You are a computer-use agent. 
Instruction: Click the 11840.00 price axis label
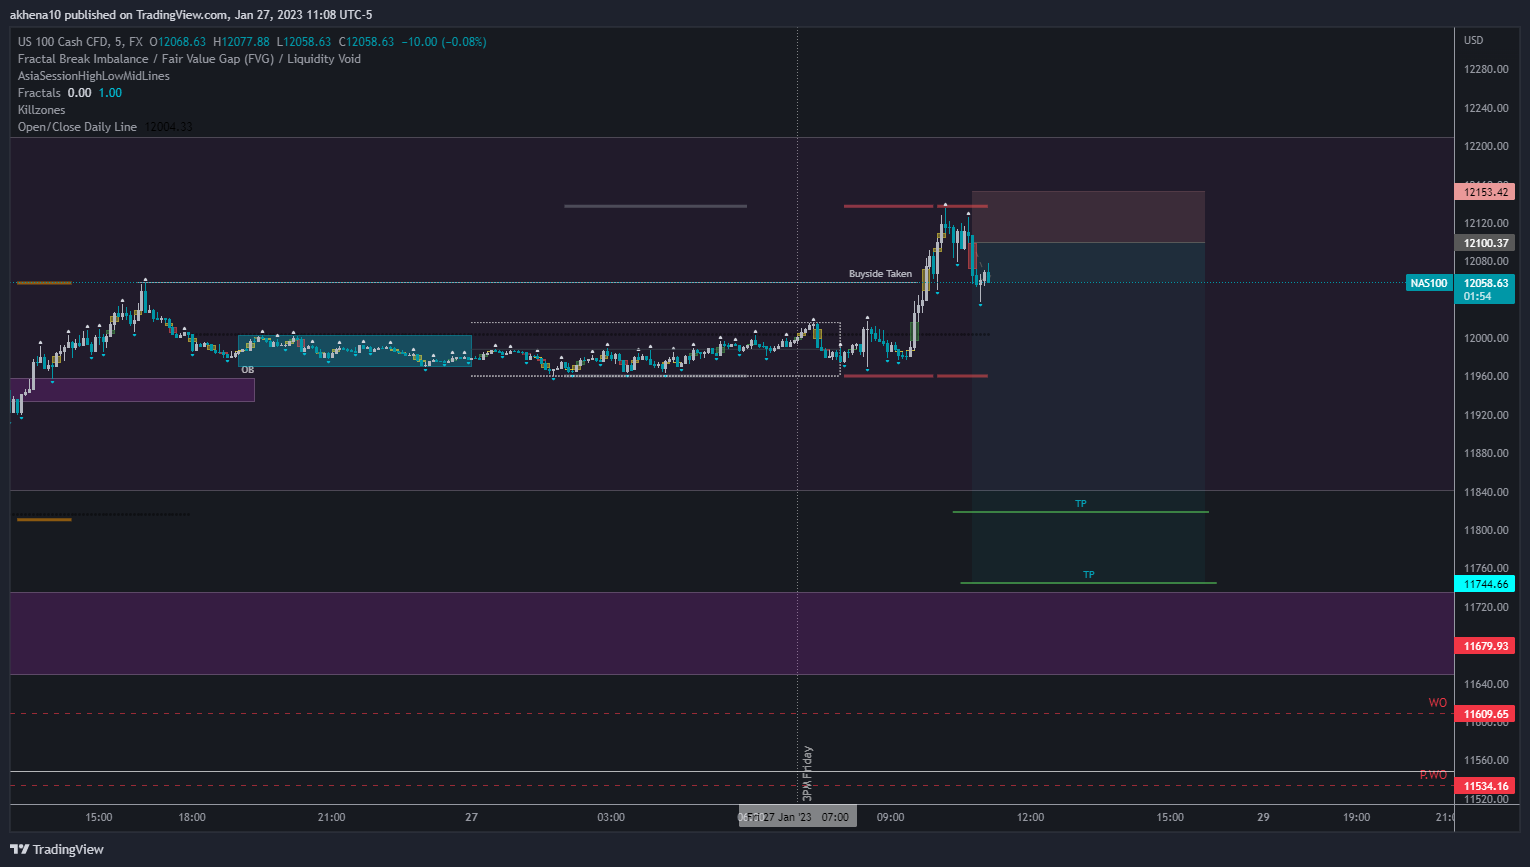(1486, 492)
